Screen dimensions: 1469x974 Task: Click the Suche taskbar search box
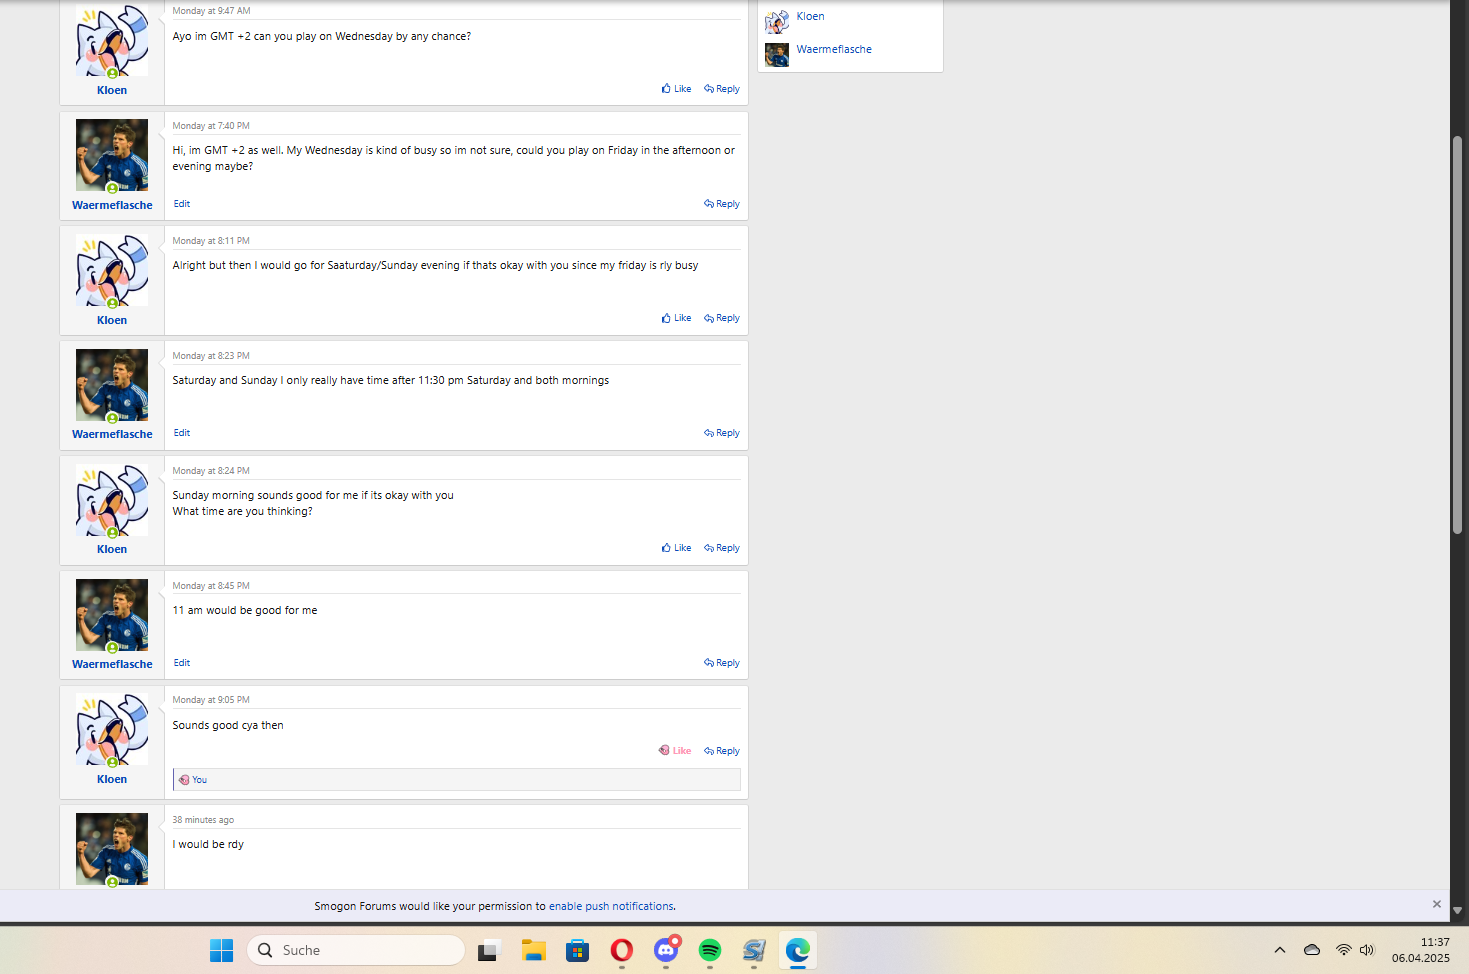tap(356, 950)
